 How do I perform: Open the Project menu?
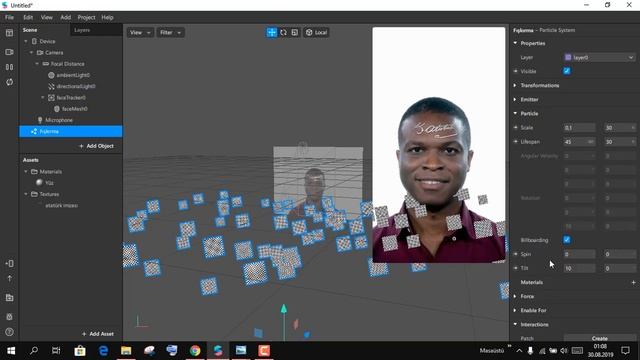tap(86, 17)
